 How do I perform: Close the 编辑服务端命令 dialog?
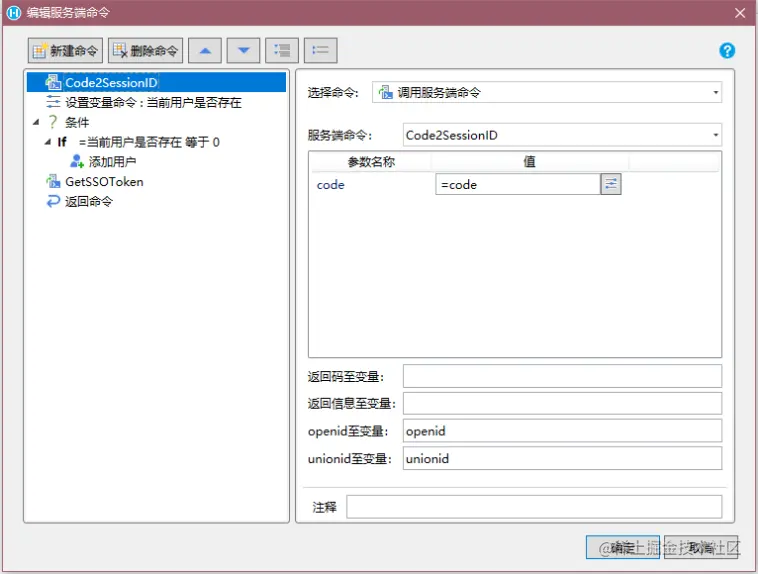[x=740, y=13]
